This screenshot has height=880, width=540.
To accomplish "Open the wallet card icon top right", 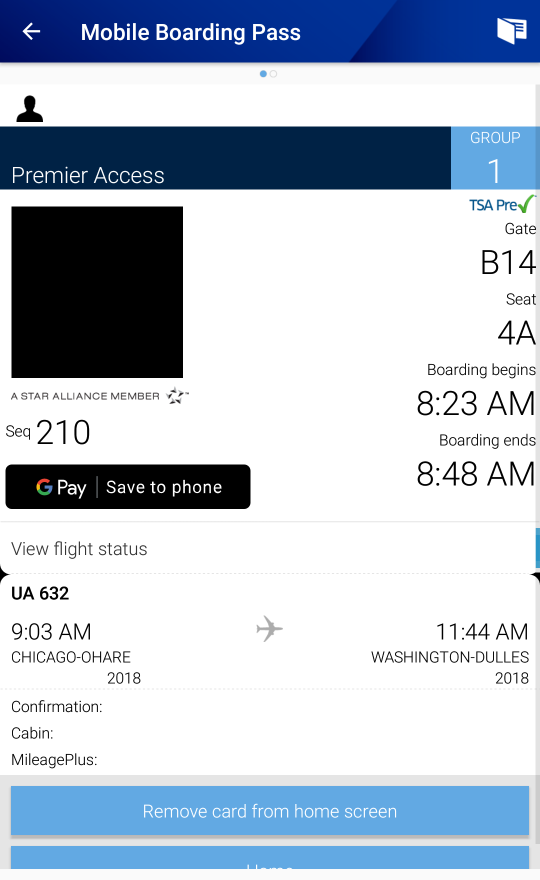I will point(511,30).
